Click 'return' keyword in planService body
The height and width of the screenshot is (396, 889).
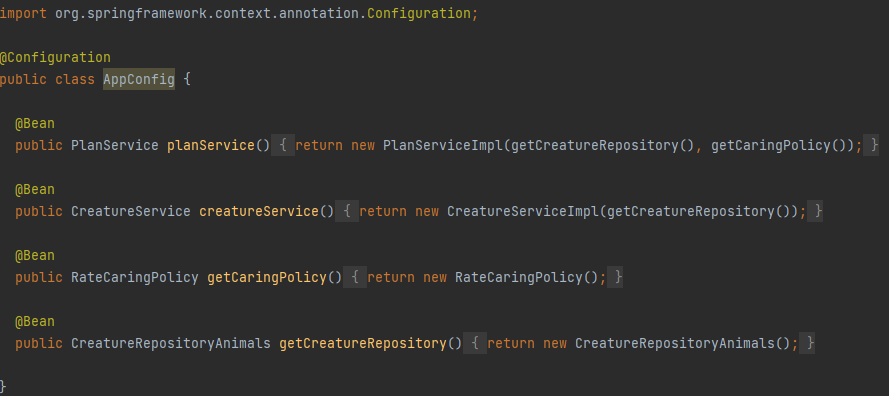pos(319,145)
